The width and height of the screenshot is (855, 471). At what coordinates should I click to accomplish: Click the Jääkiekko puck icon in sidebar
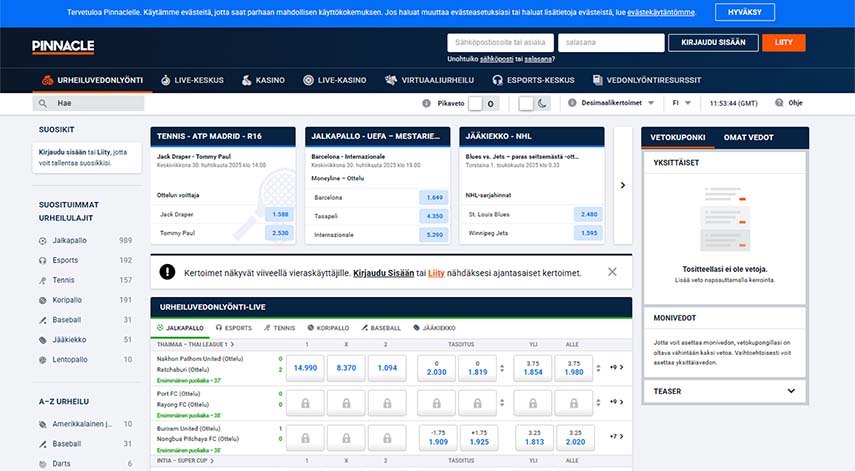[x=43, y=340]
